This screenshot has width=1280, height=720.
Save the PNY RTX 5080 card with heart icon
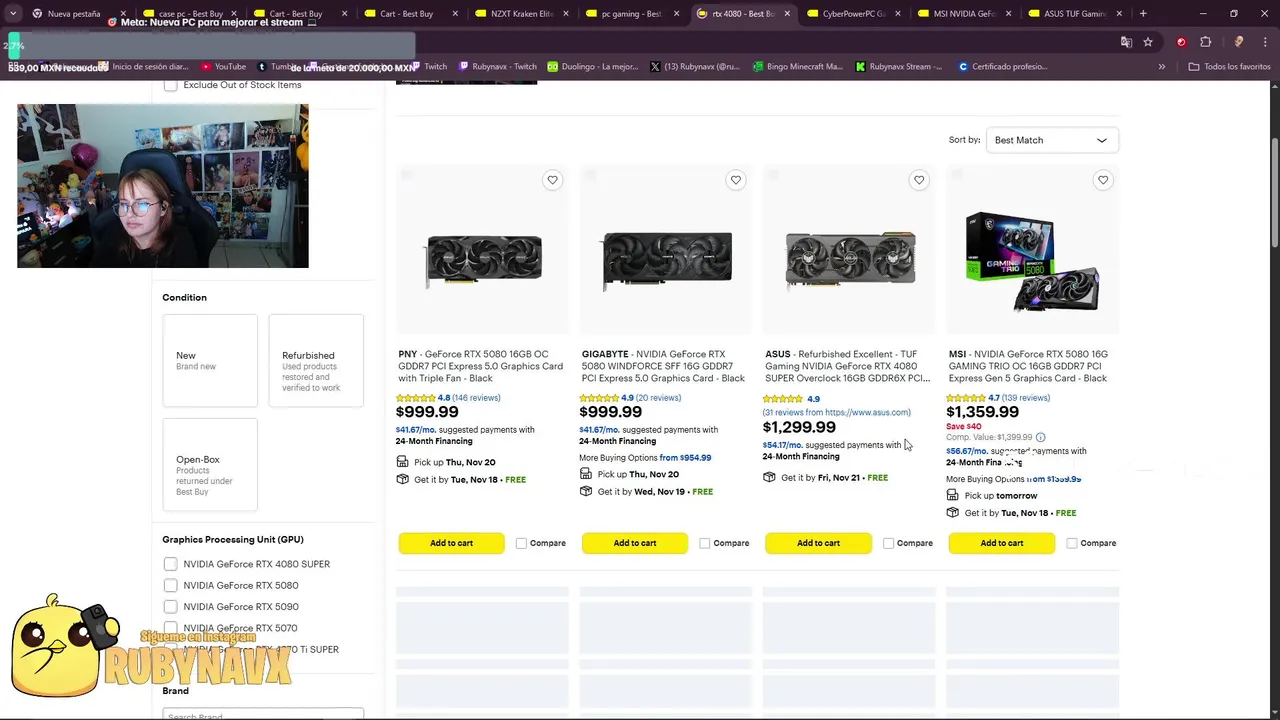(x=552, y=180)
